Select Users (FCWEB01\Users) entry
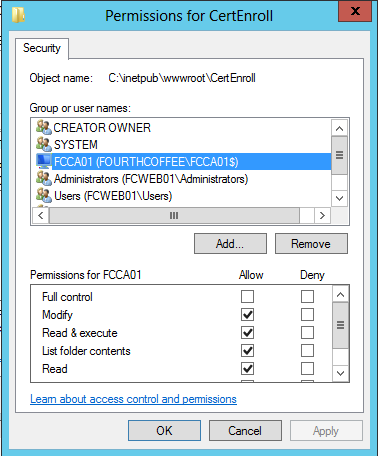Viewport: 378px width, 456px height. pos(113,196)
